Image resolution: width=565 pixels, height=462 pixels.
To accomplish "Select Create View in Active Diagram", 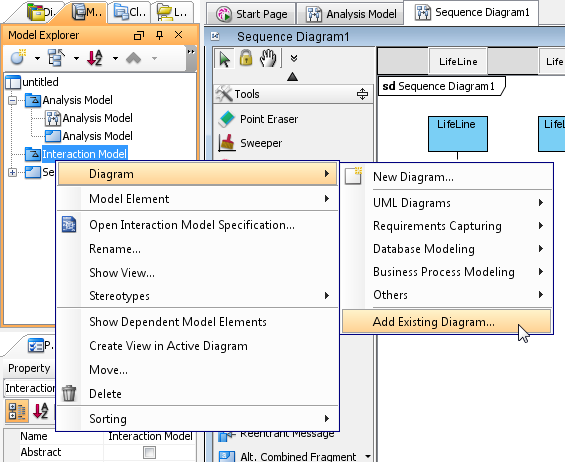I will [x=197, y=346].
